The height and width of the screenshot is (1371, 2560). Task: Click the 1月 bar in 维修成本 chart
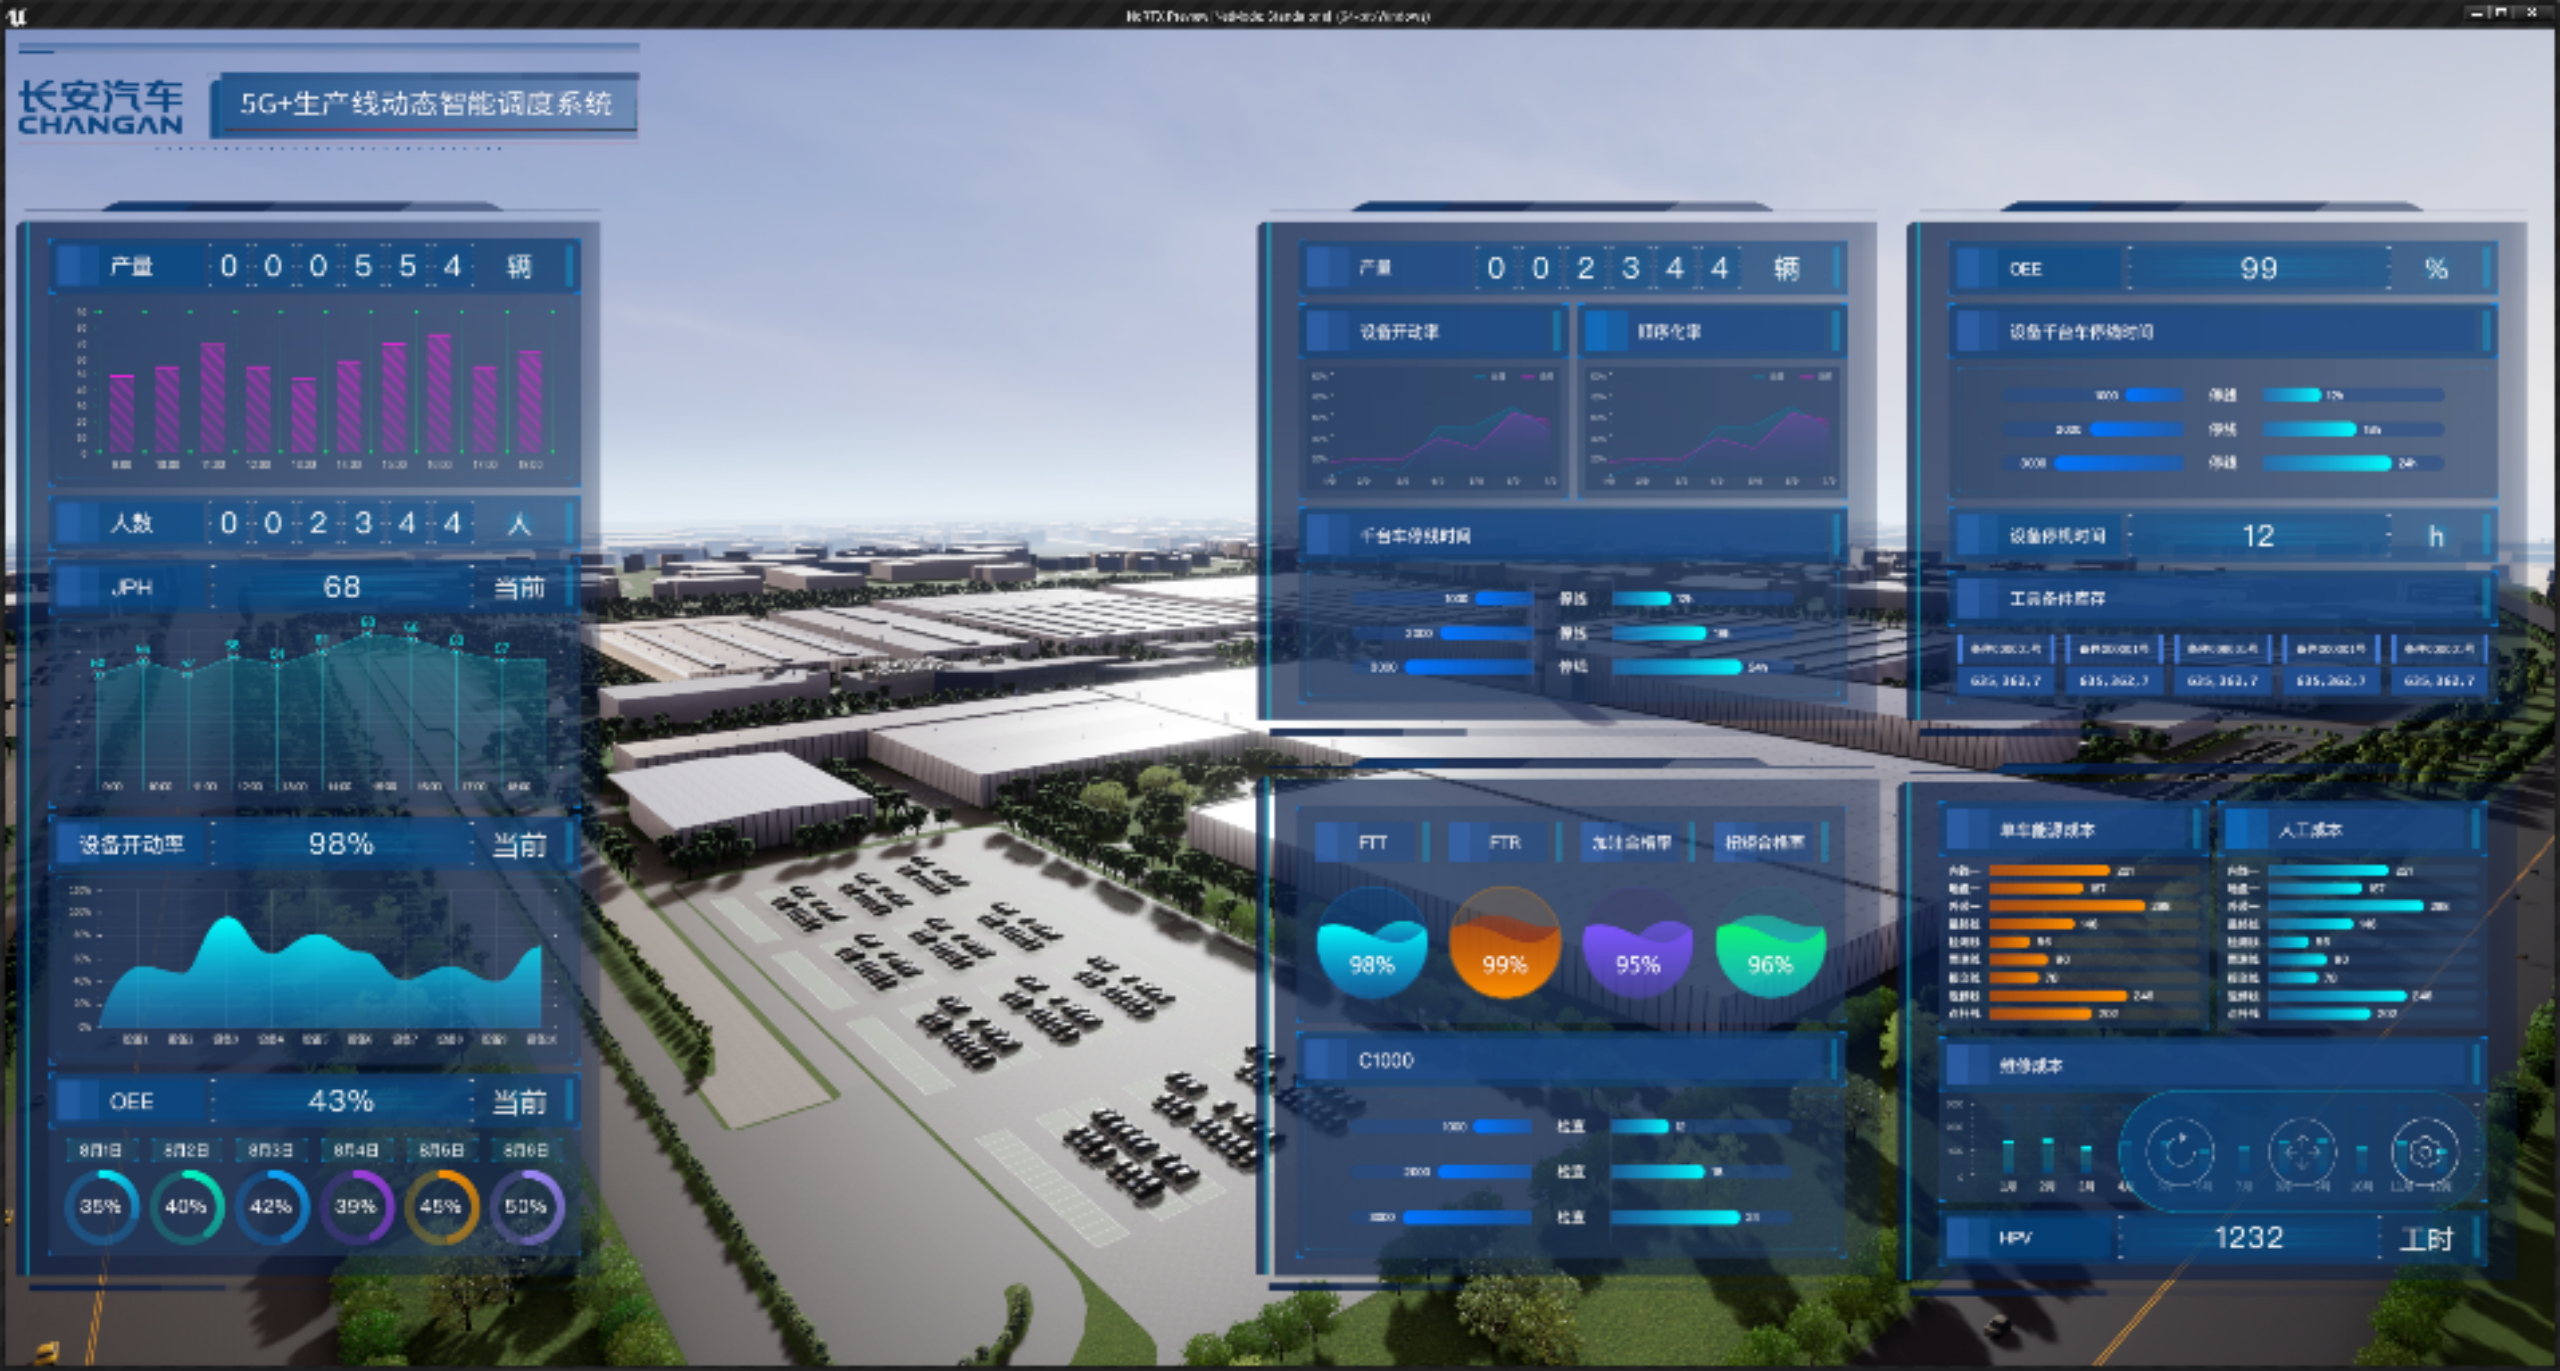point(2008,1156)
